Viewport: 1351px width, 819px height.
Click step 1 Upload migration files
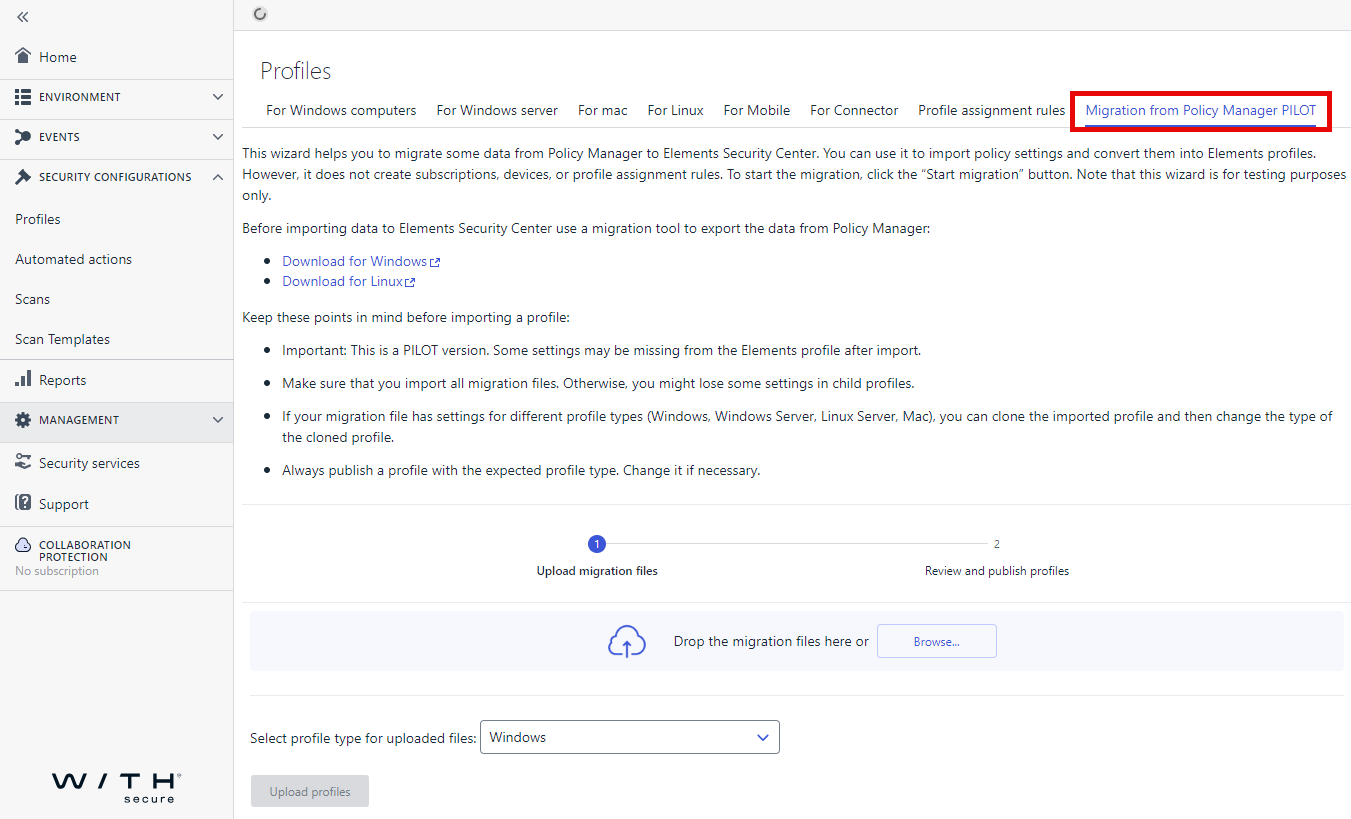(597, 557)
